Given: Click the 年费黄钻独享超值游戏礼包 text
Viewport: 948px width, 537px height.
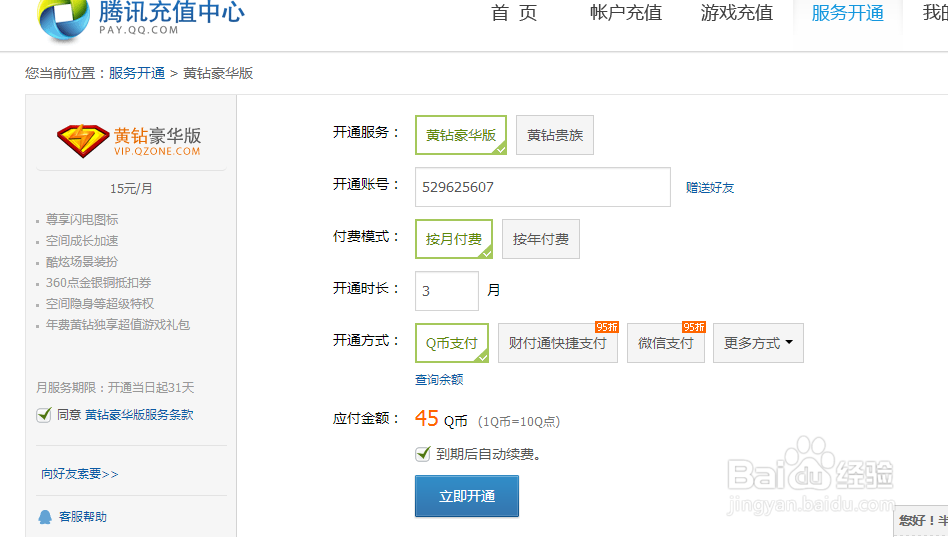Looking at the screenshot, I should click(118, 325).
